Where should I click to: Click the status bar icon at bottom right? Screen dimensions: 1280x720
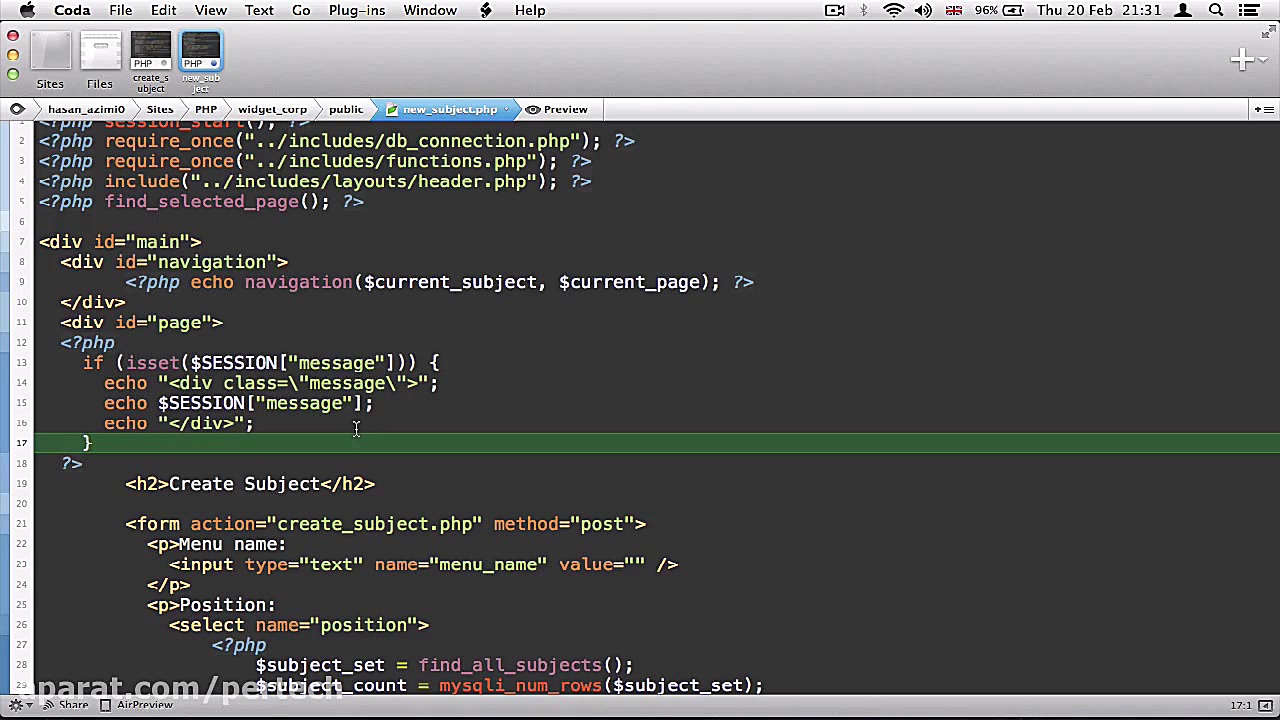(x=1267, y=705)
